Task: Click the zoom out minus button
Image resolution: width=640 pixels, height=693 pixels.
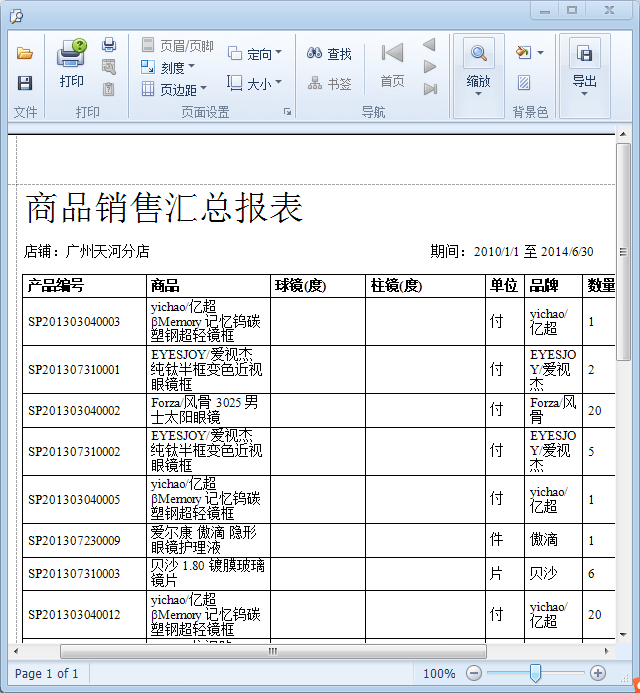Action: coord(474,673)
